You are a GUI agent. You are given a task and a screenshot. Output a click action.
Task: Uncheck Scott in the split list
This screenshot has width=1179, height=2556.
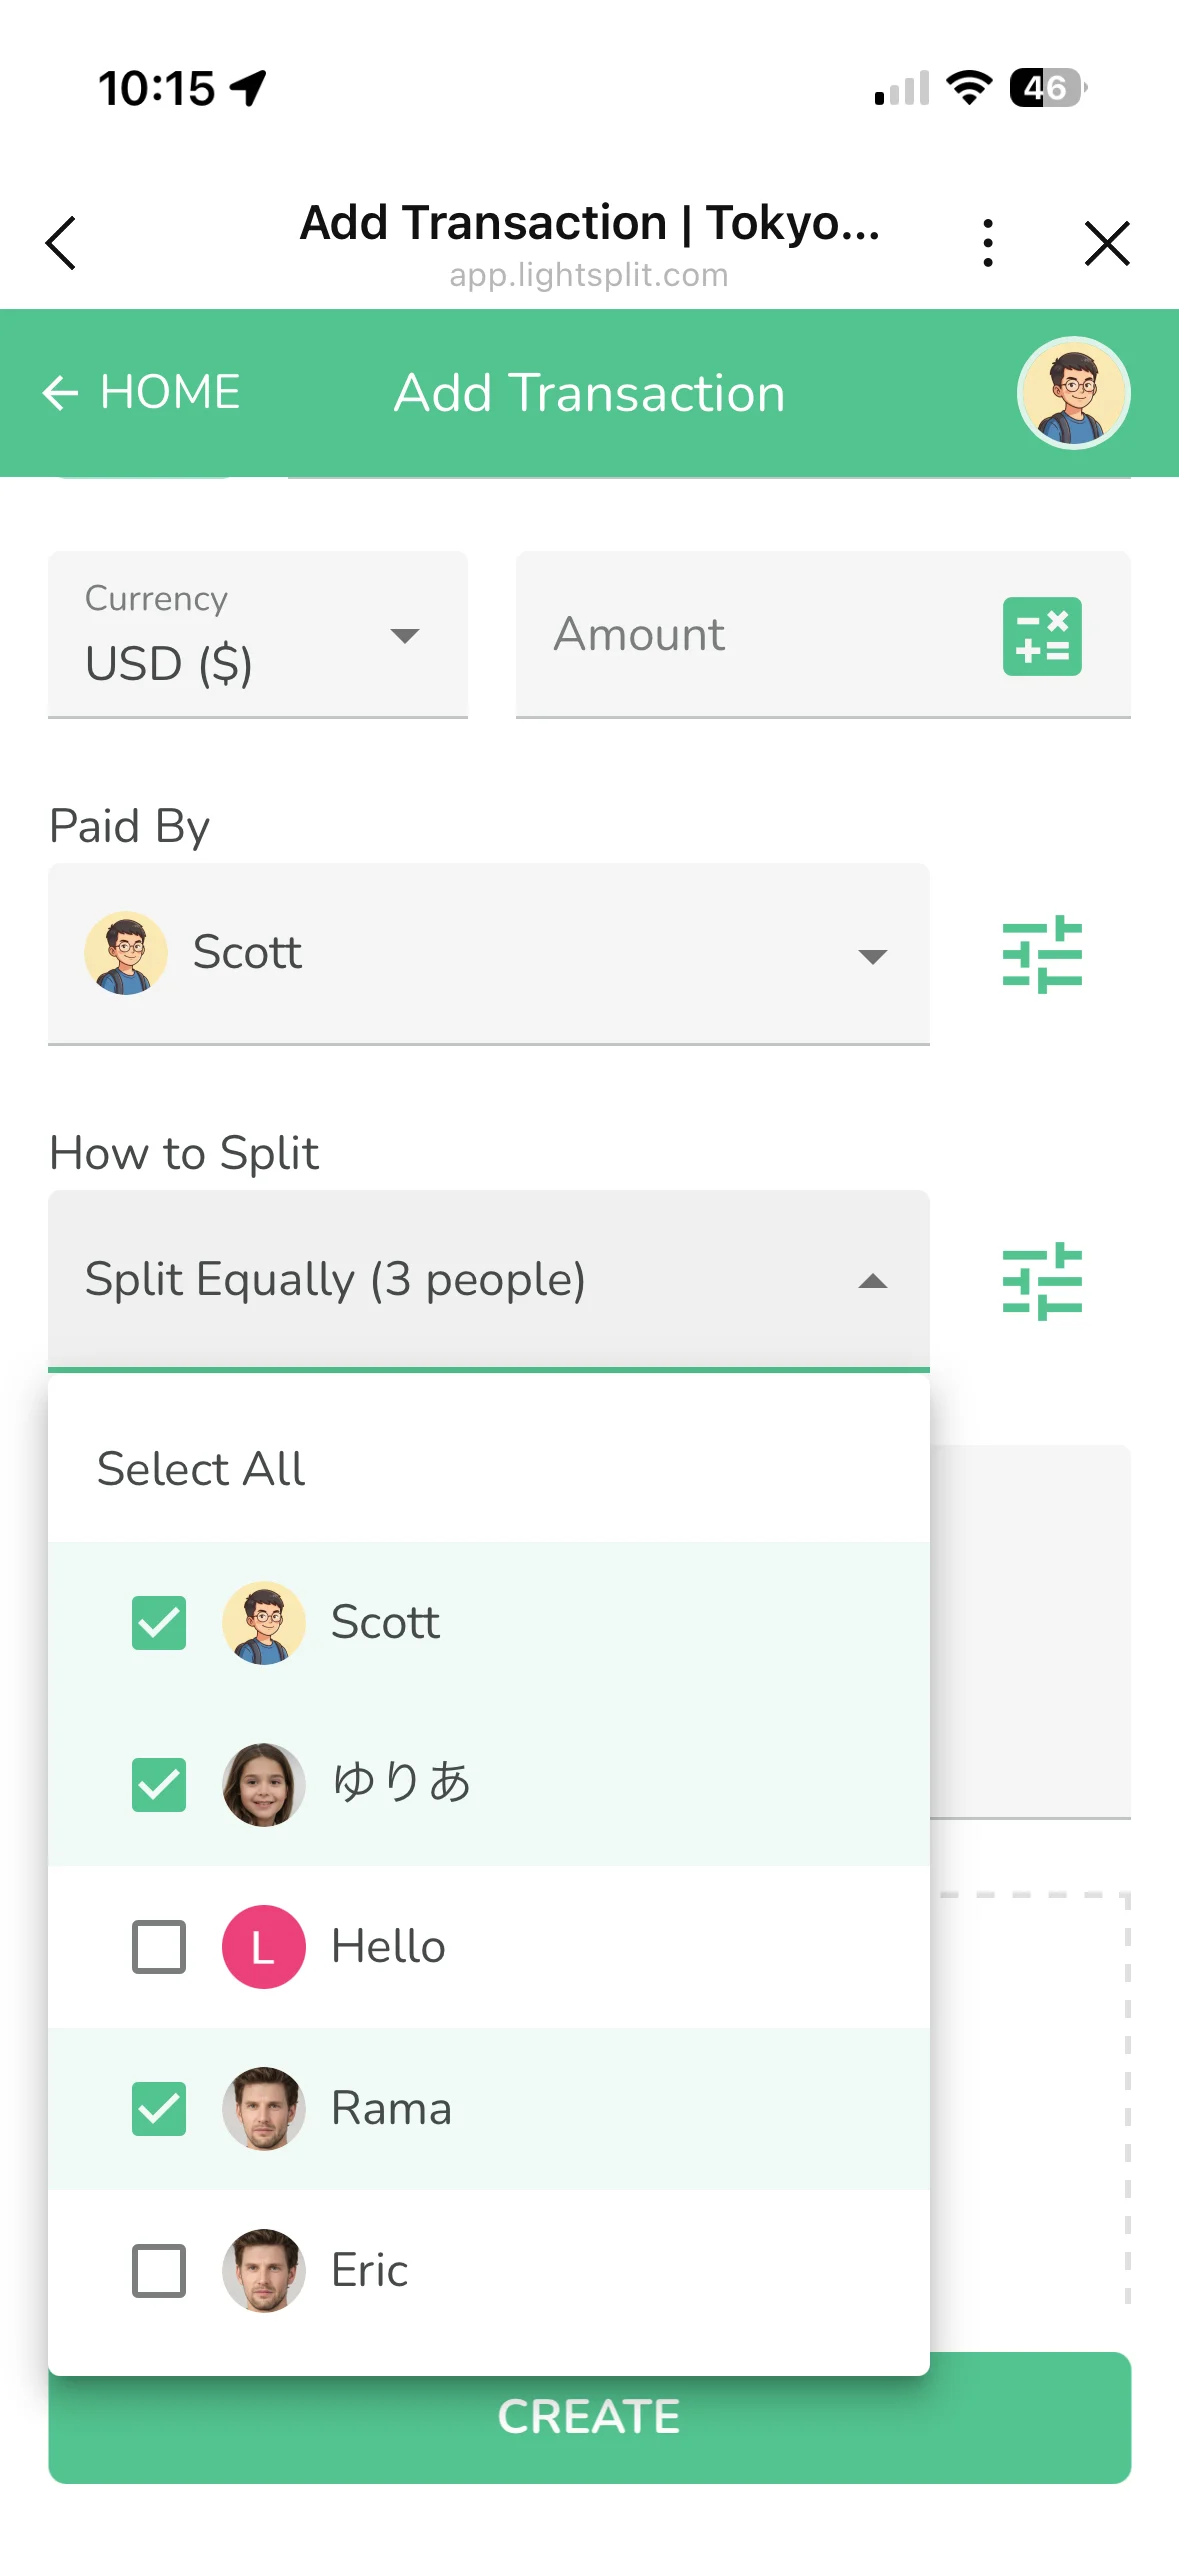tap(159, 1622)
